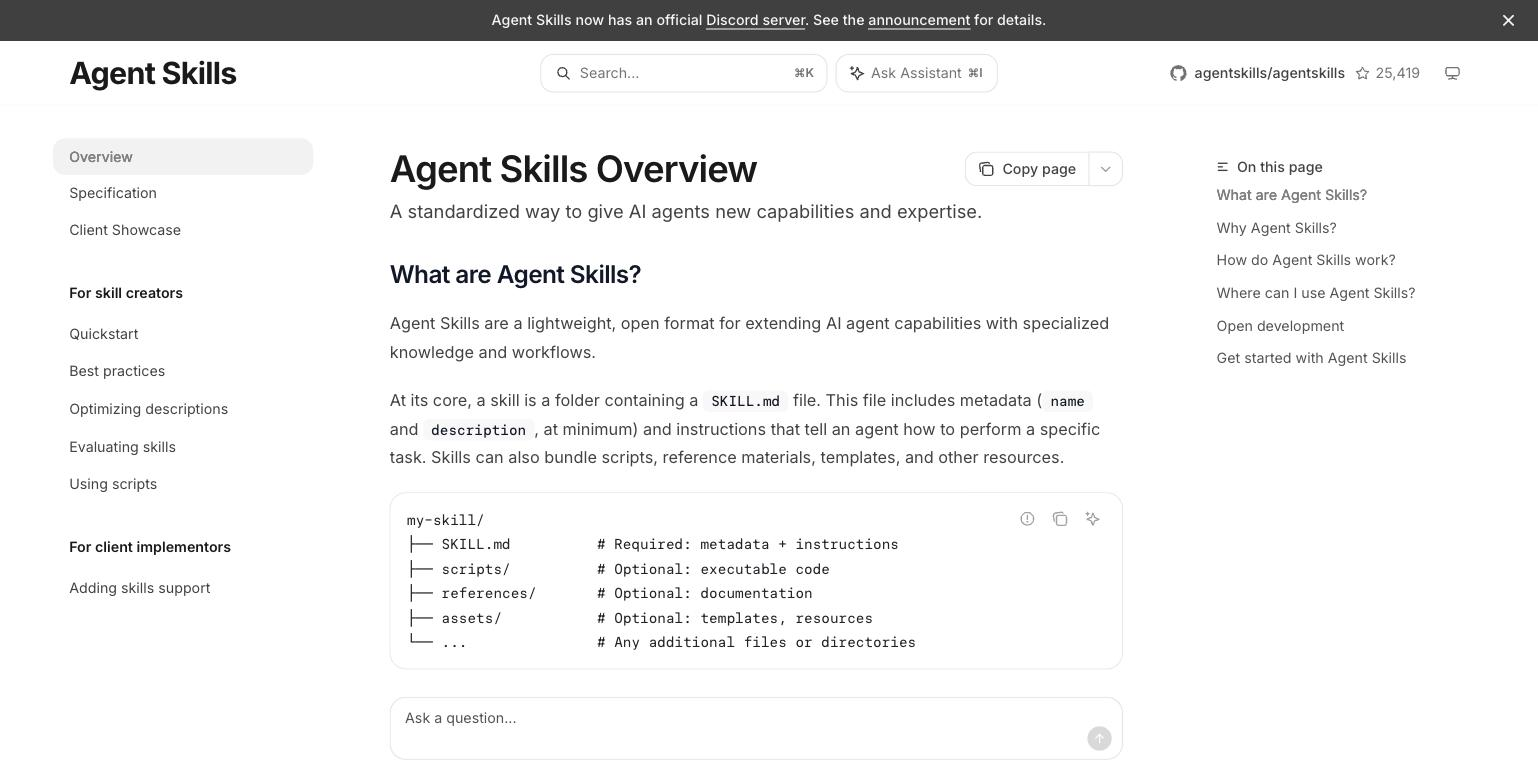The height and width of the screenshot is (784, 1538).
Task: Click the description inline code text
Action: (x=478, y=430)
